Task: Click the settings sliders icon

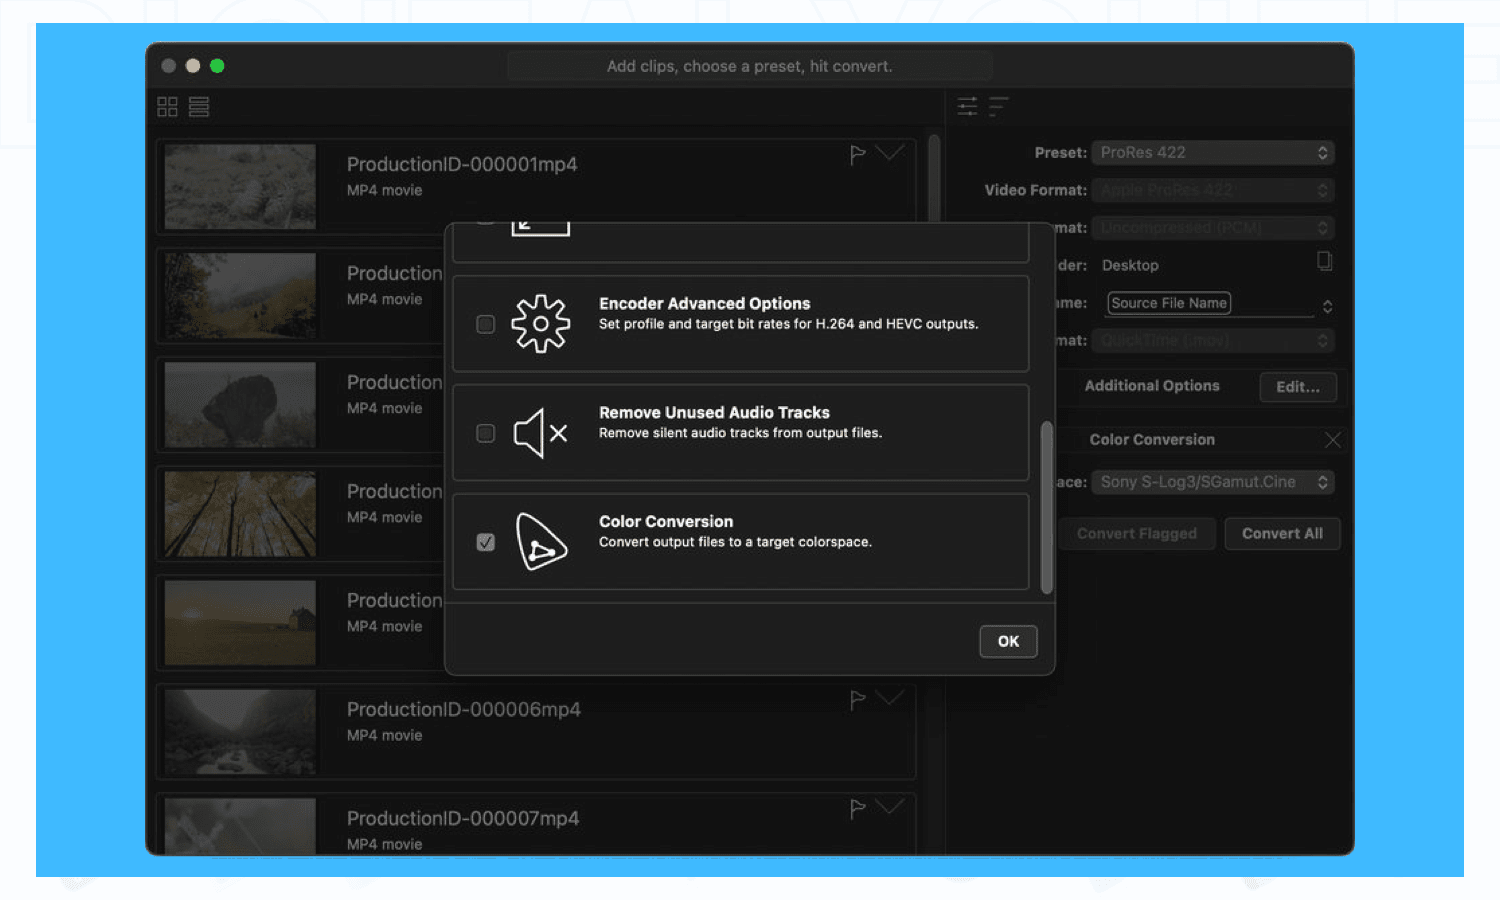Action: click(967, 106)
